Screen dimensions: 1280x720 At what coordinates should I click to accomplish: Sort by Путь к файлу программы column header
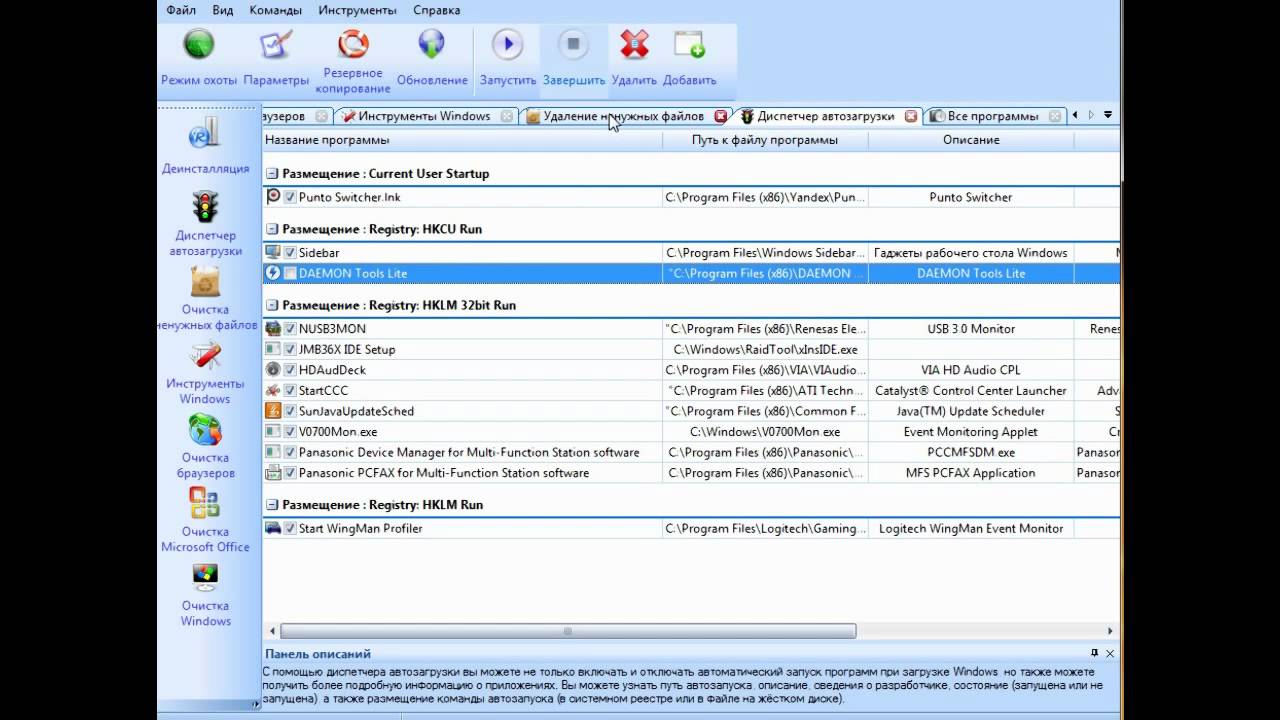(765, 140)
